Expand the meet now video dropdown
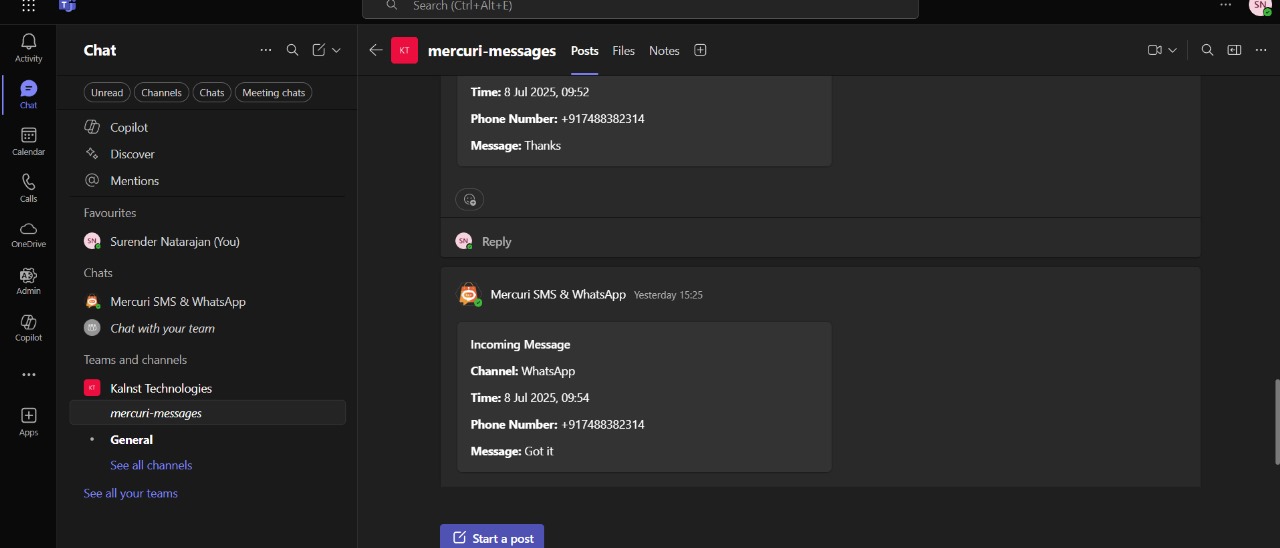Screen dimensions: 1280x548 click(1172, 50)
